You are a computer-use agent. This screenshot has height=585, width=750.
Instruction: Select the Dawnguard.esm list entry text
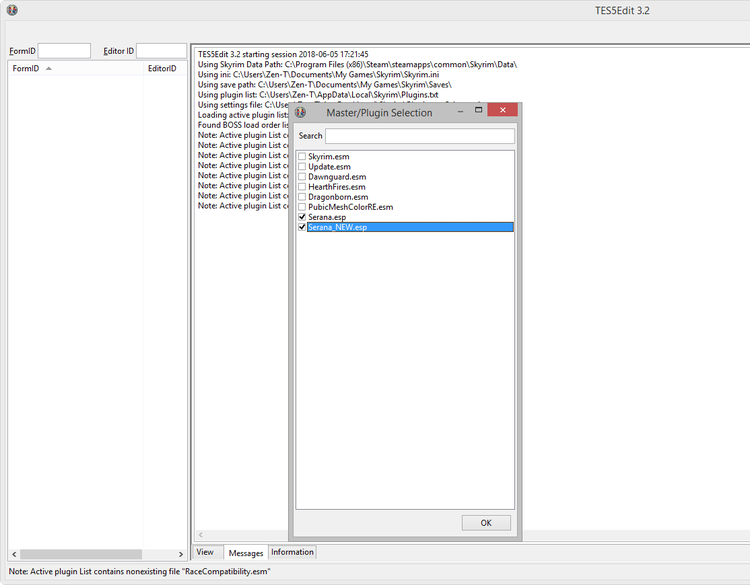337,177
